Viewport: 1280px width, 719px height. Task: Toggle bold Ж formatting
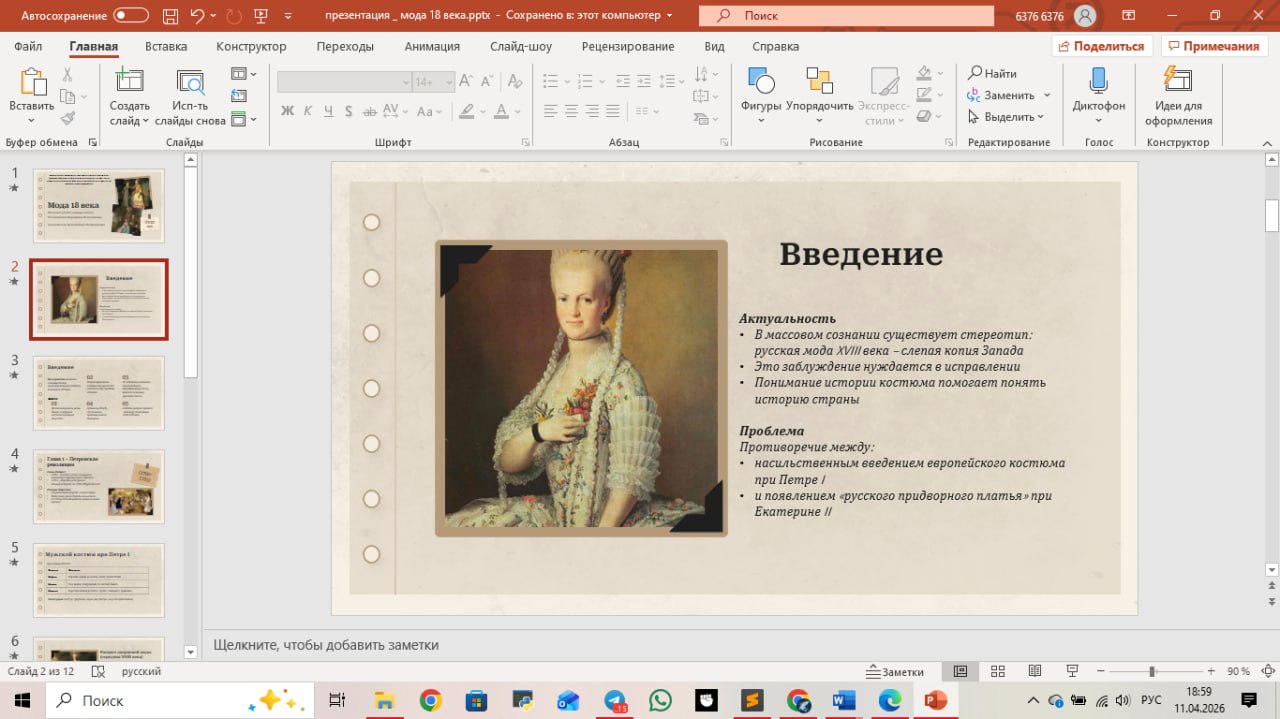(x=287, y=111)
